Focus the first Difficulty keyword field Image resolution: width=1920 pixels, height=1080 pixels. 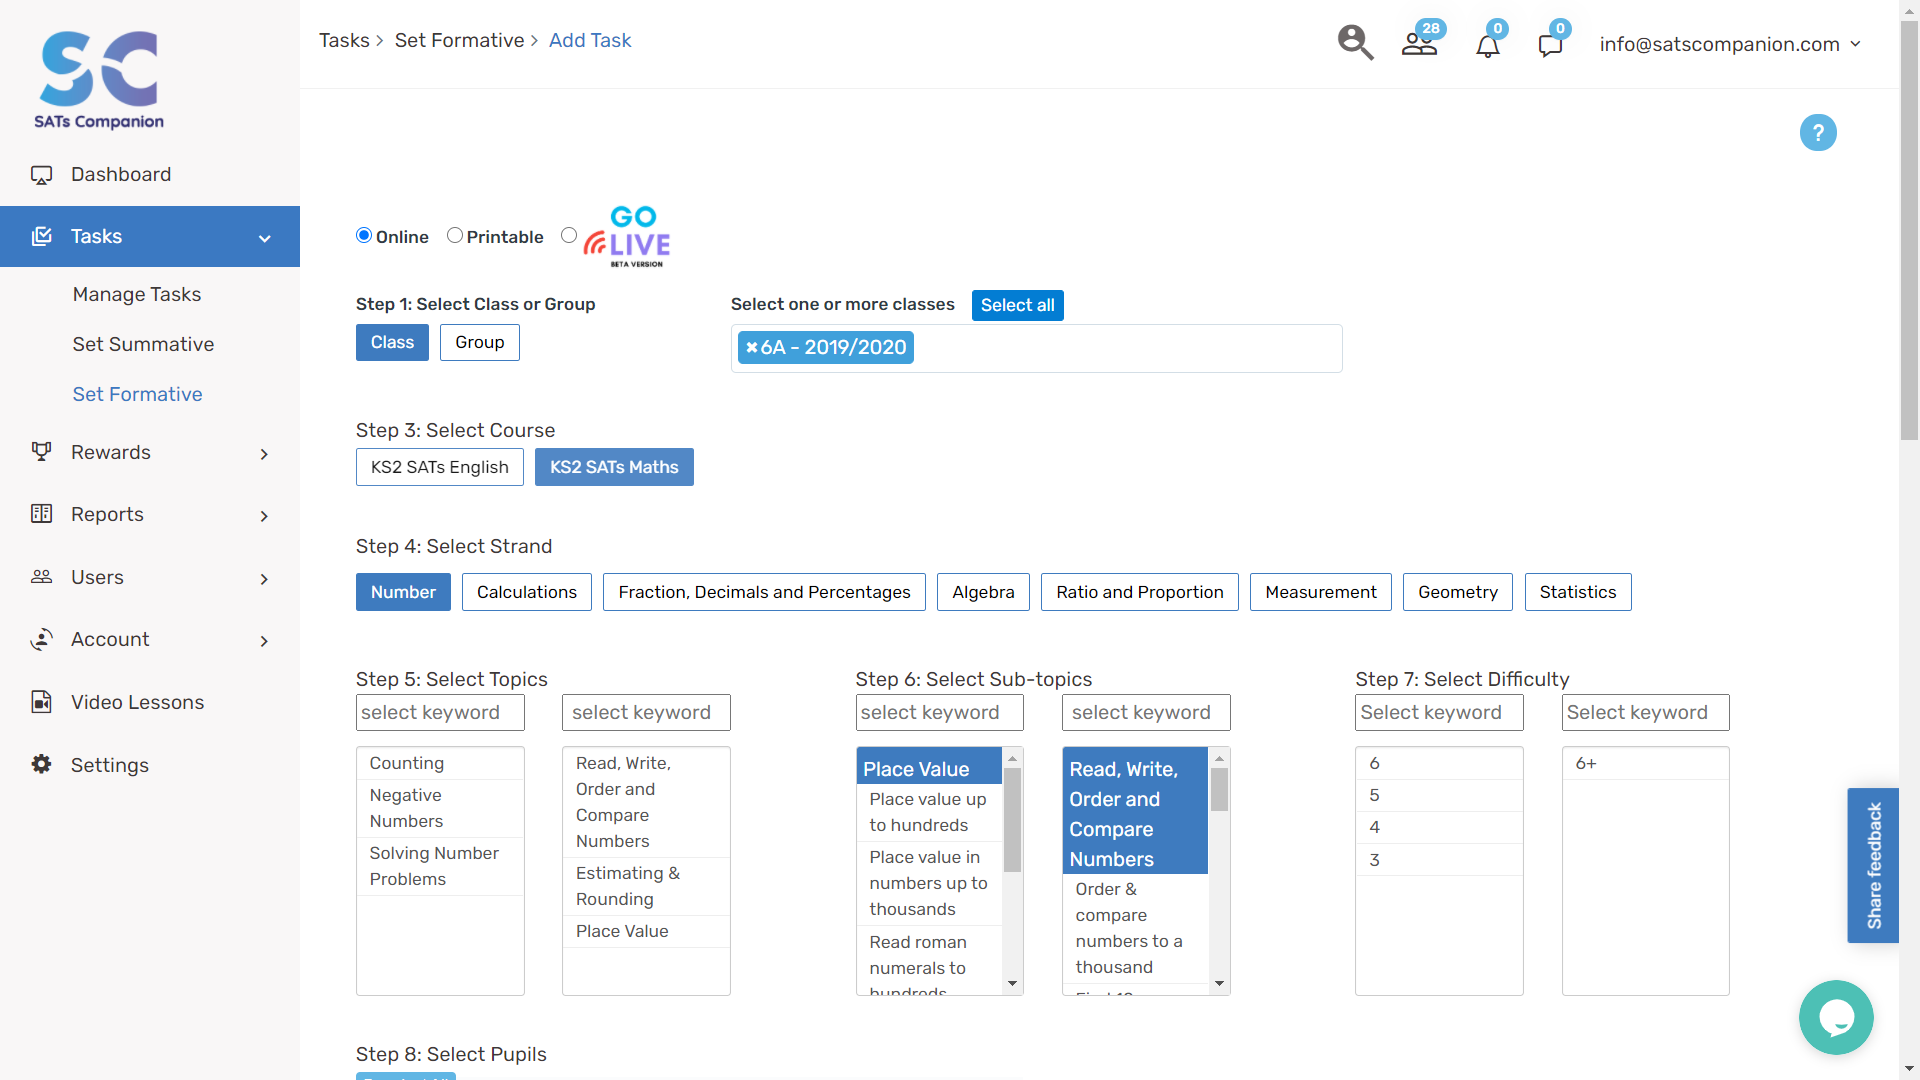1439,713
